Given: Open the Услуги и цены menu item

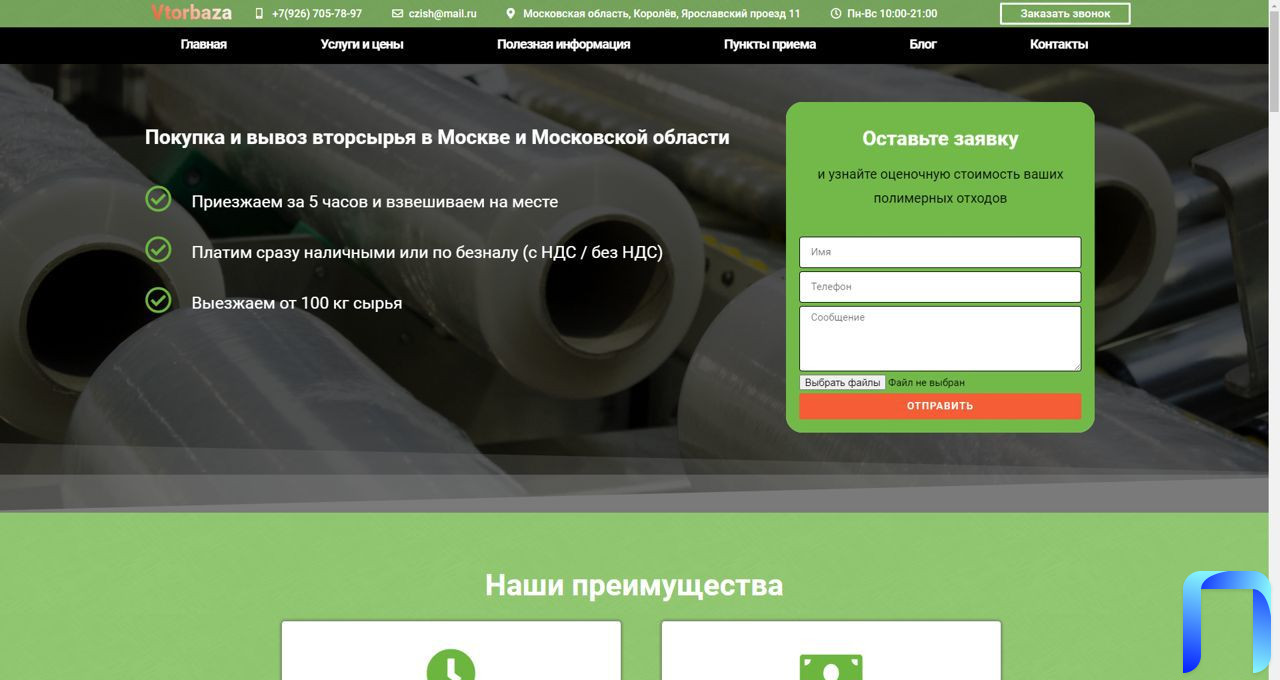Looking at the screenshot, I should click(x=362, y=44).
